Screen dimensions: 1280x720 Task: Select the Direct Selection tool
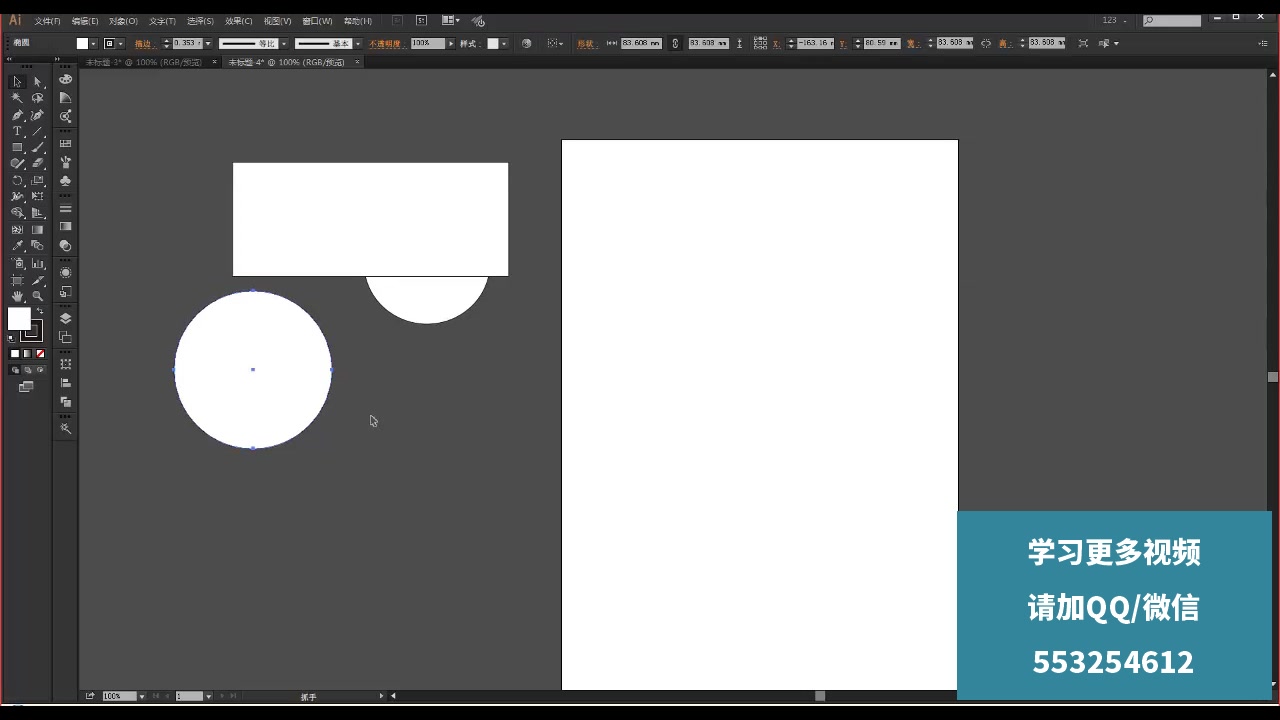pyautogui.click(x=38, y=81)
